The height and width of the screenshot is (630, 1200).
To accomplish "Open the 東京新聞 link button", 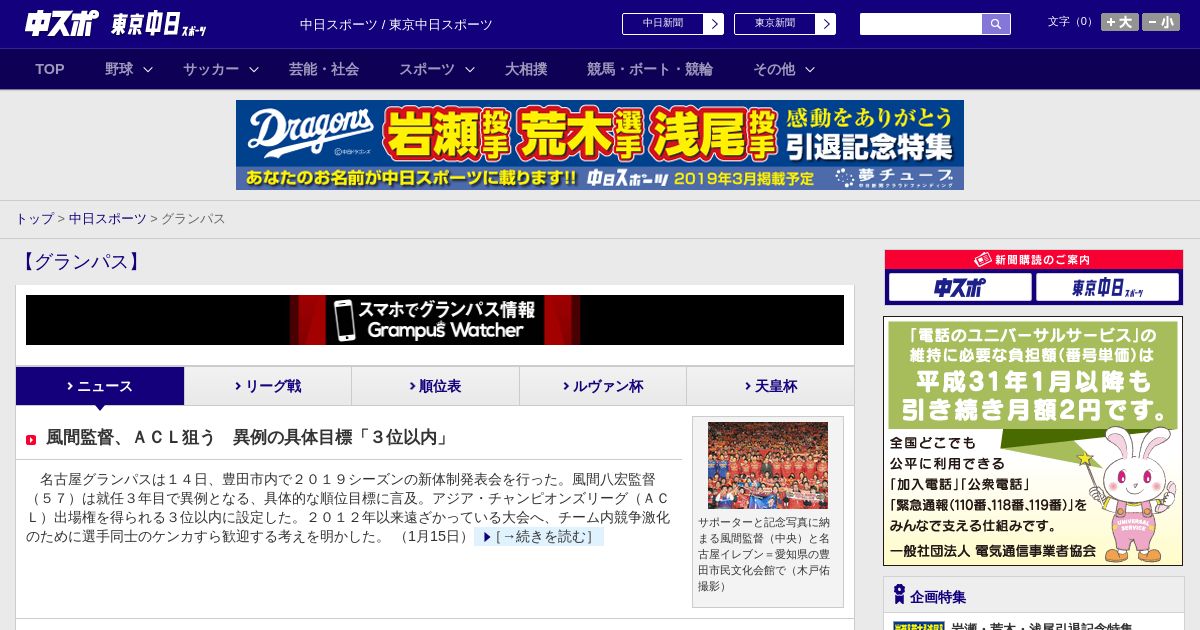I will click(775, 24).
